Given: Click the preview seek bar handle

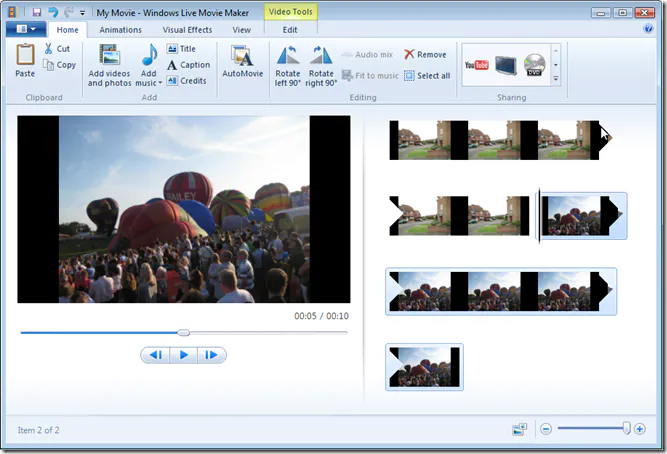Looking at the screenshot, I should 183,333.
